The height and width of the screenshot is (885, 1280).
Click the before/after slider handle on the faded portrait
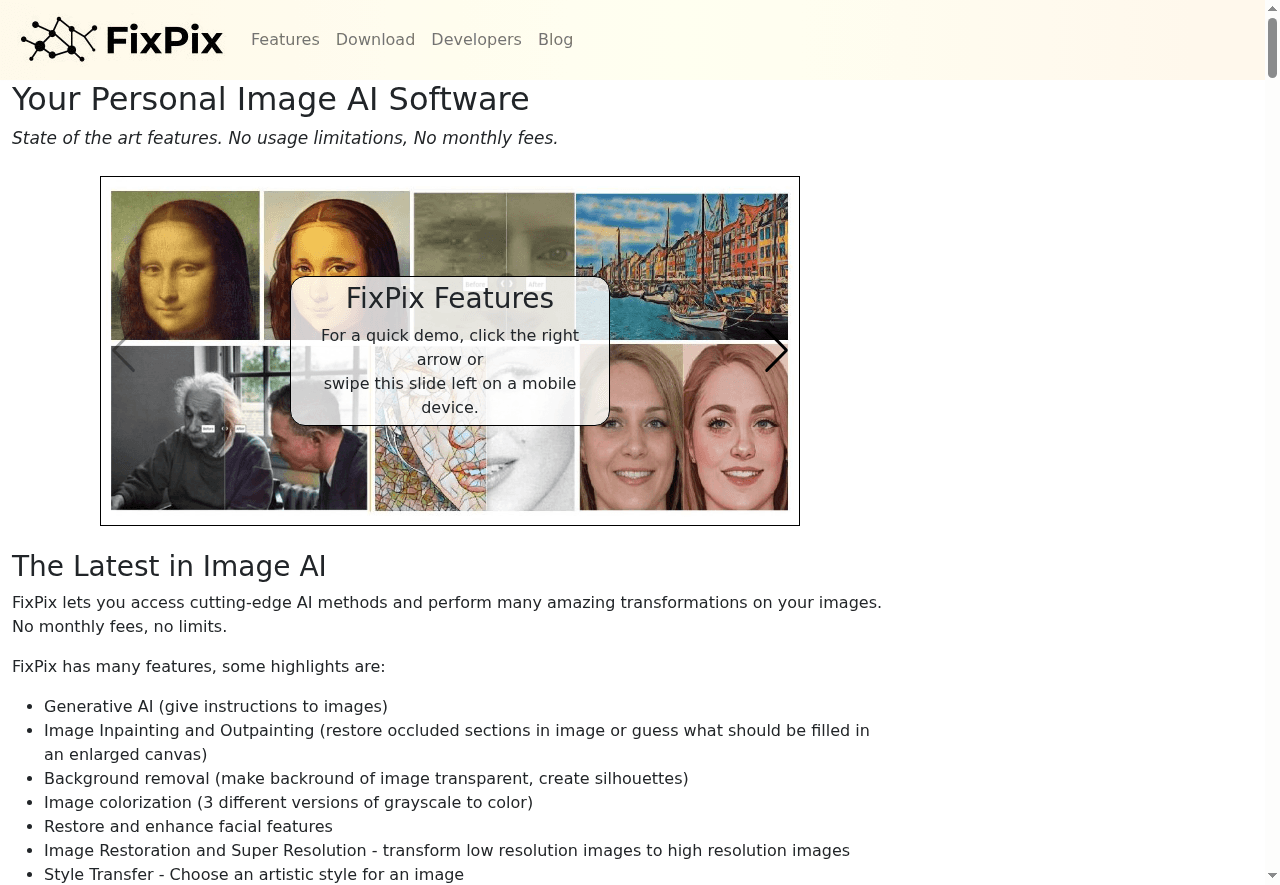508,284
